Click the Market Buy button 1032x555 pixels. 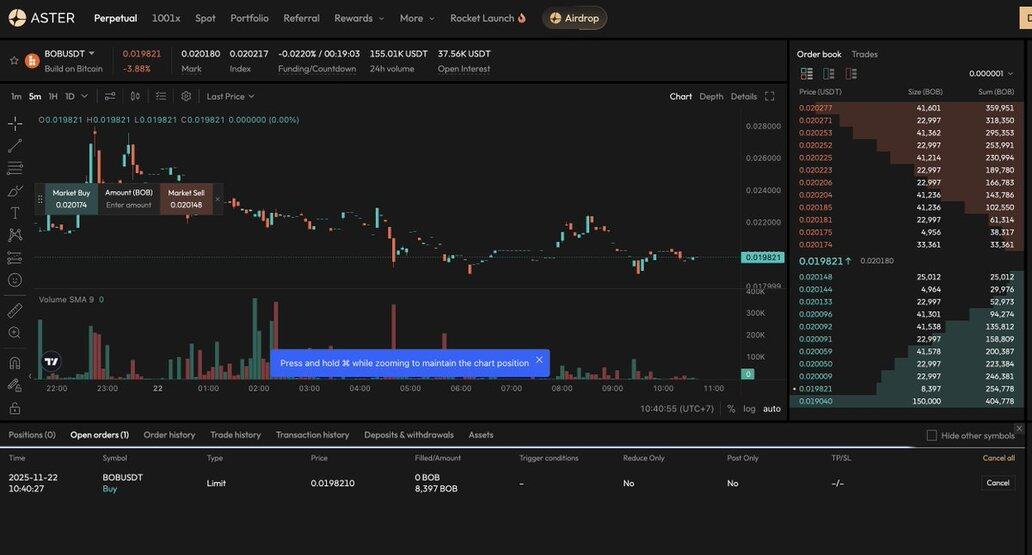[71, 198]
